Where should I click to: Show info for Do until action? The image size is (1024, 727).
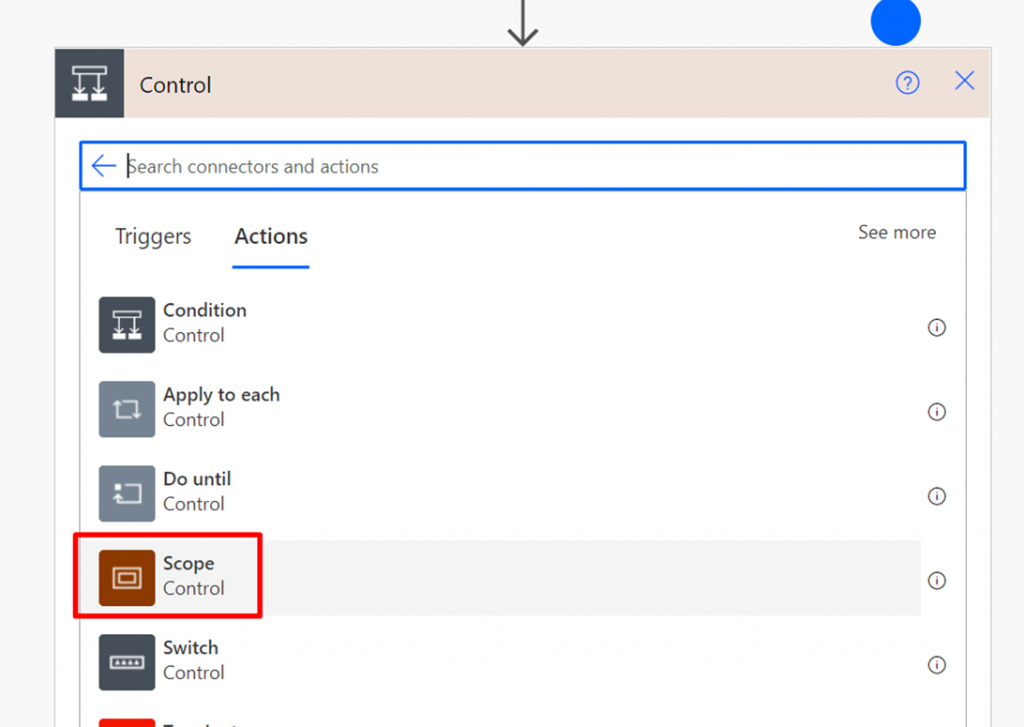(937, 496)
